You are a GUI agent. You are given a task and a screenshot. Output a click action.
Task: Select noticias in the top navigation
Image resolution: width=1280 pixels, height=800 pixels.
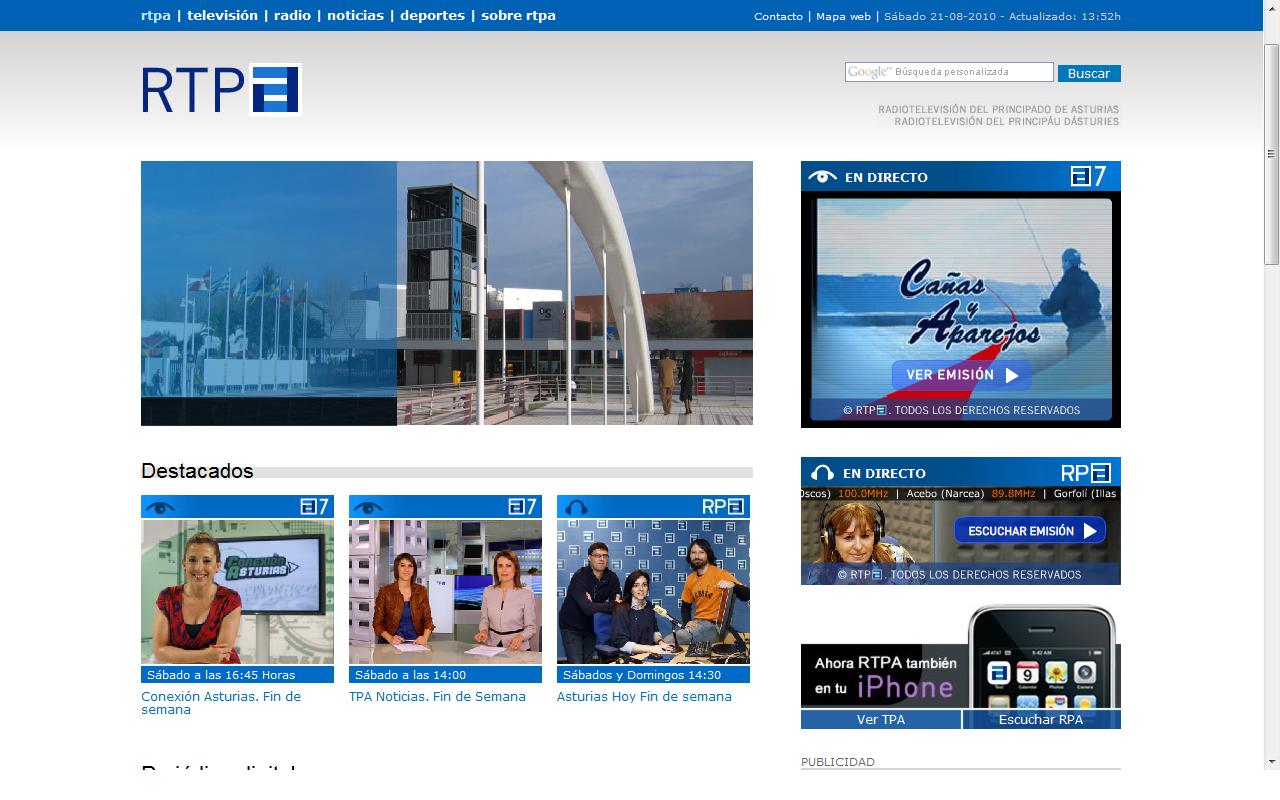pyautogui.click(x=355, y=16)
